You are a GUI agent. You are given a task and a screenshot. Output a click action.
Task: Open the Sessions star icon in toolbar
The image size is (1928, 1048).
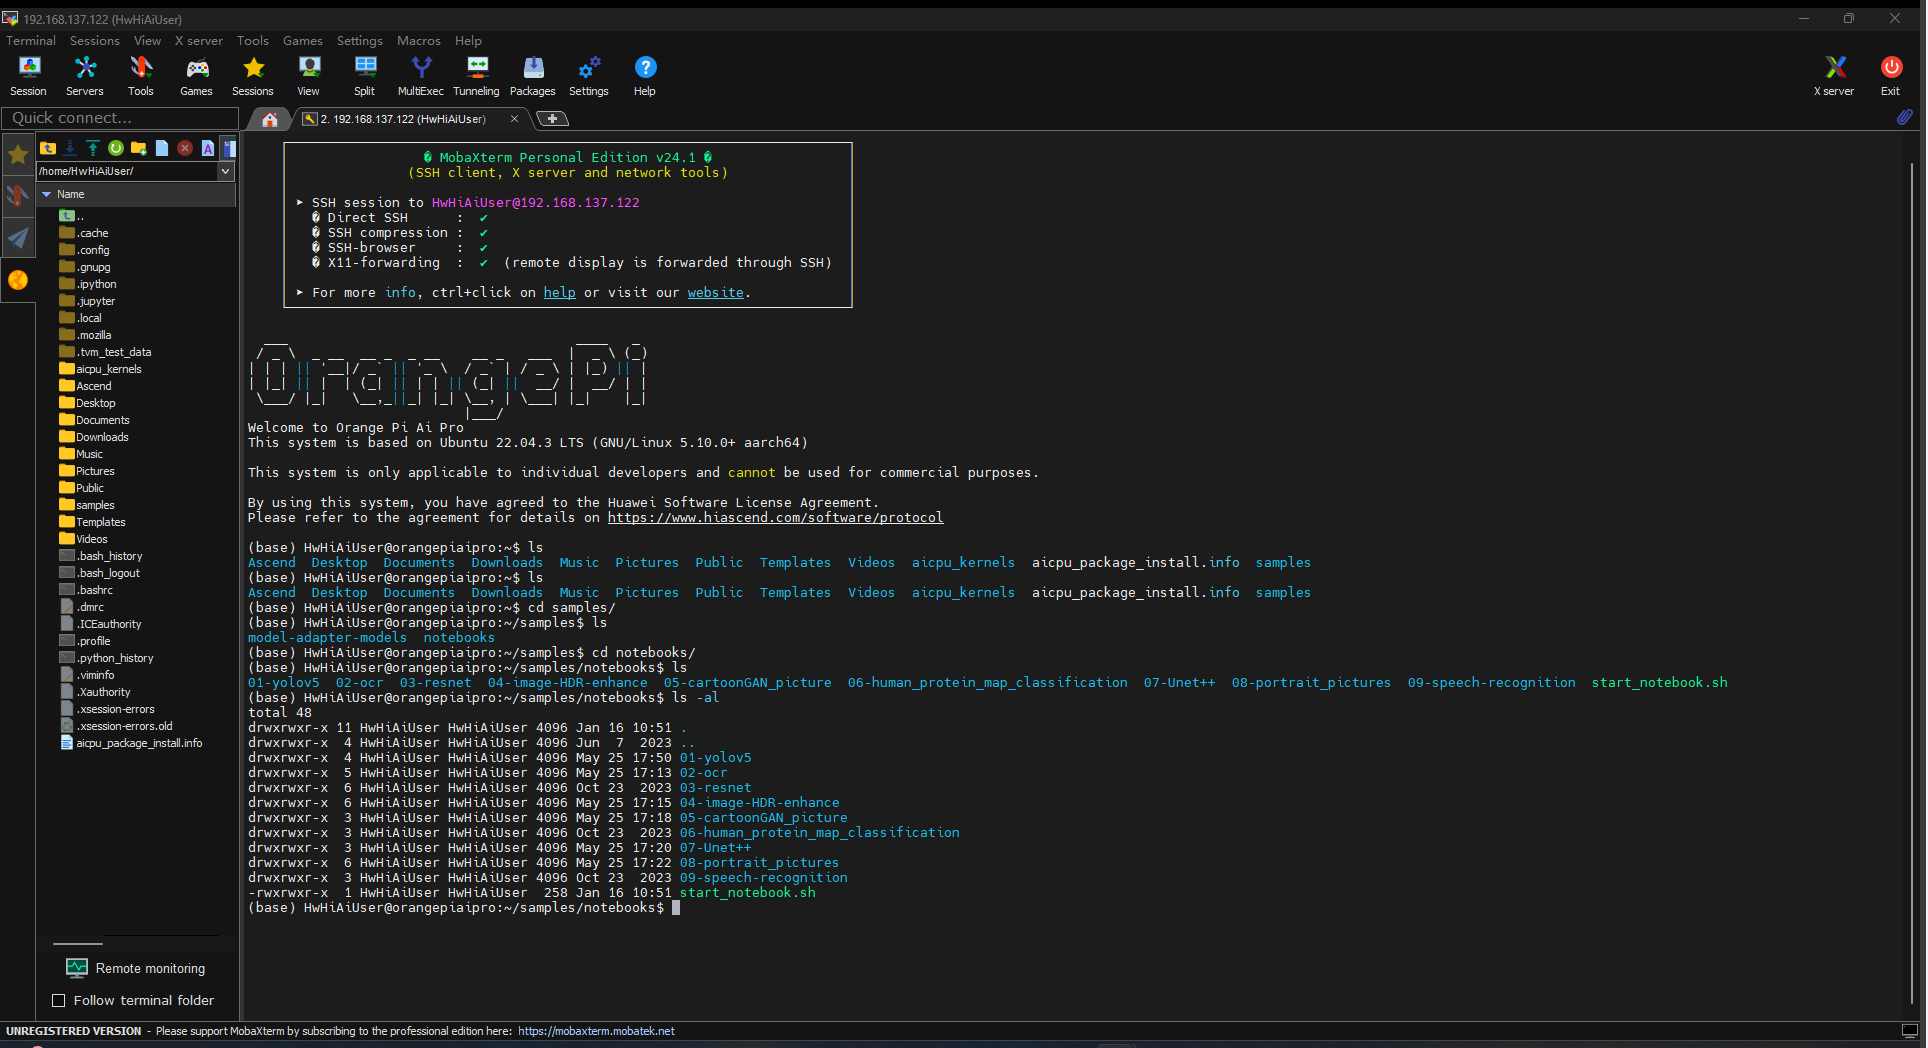point(253,76)
